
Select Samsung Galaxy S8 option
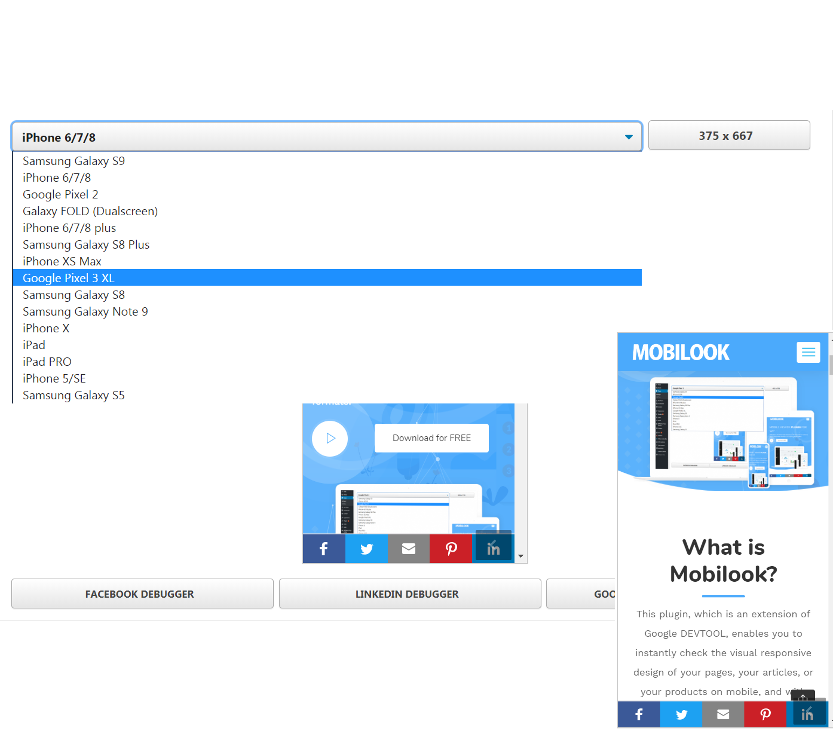[x=327, y=295]
